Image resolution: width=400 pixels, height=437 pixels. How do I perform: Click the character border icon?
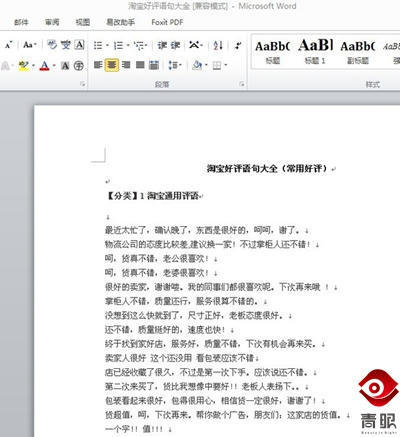tap(79, 45)
